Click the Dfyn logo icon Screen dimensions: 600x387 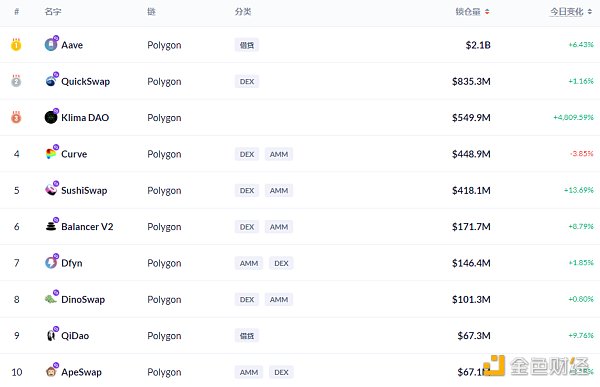tap(51, 263)
